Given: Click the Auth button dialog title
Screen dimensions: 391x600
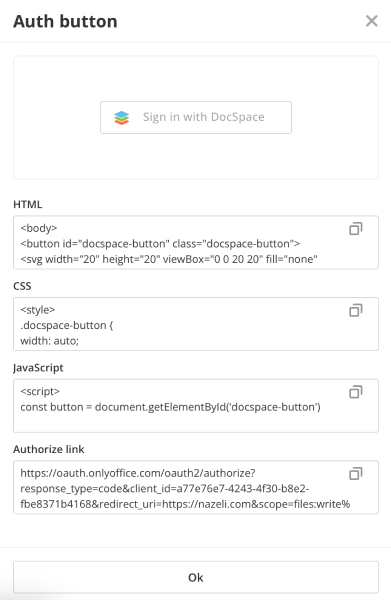Looking at the screenshot, I should [x=65, y=21].
